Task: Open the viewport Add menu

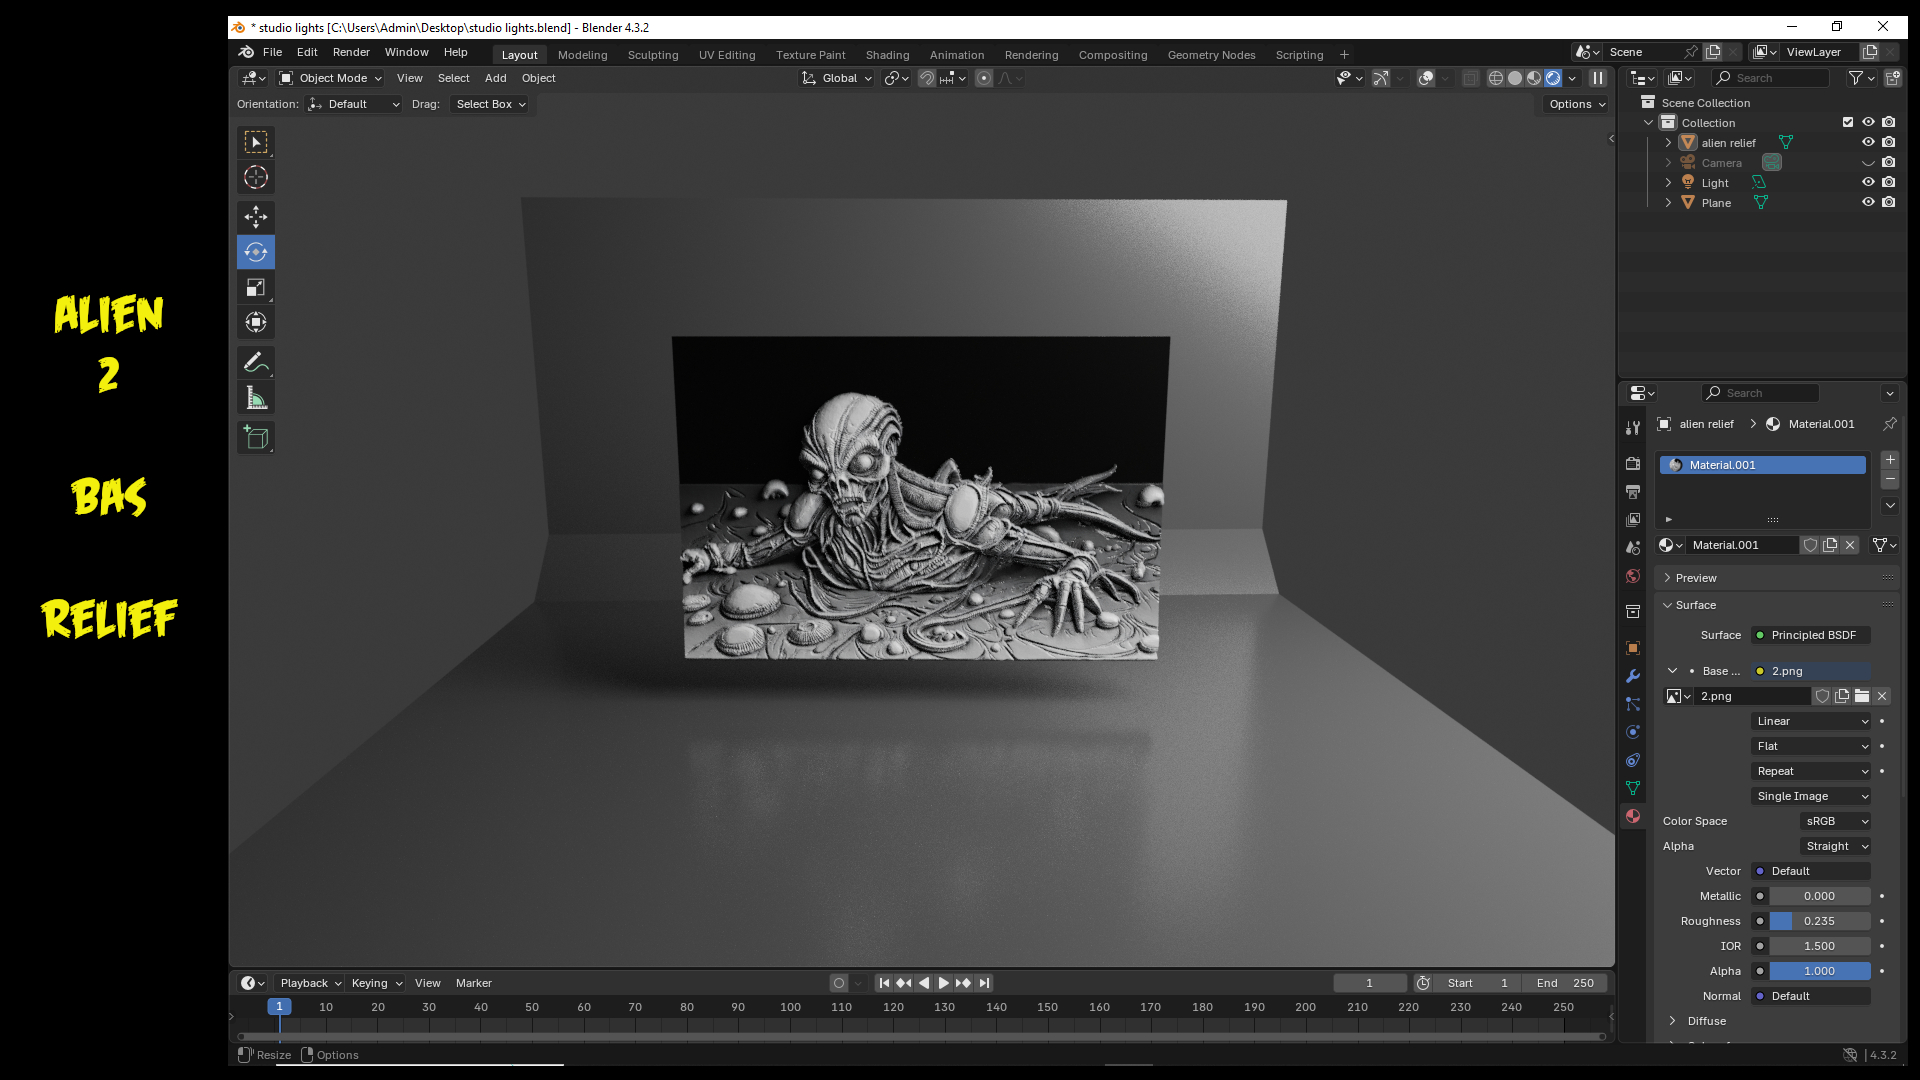Action: coord(495,78)
